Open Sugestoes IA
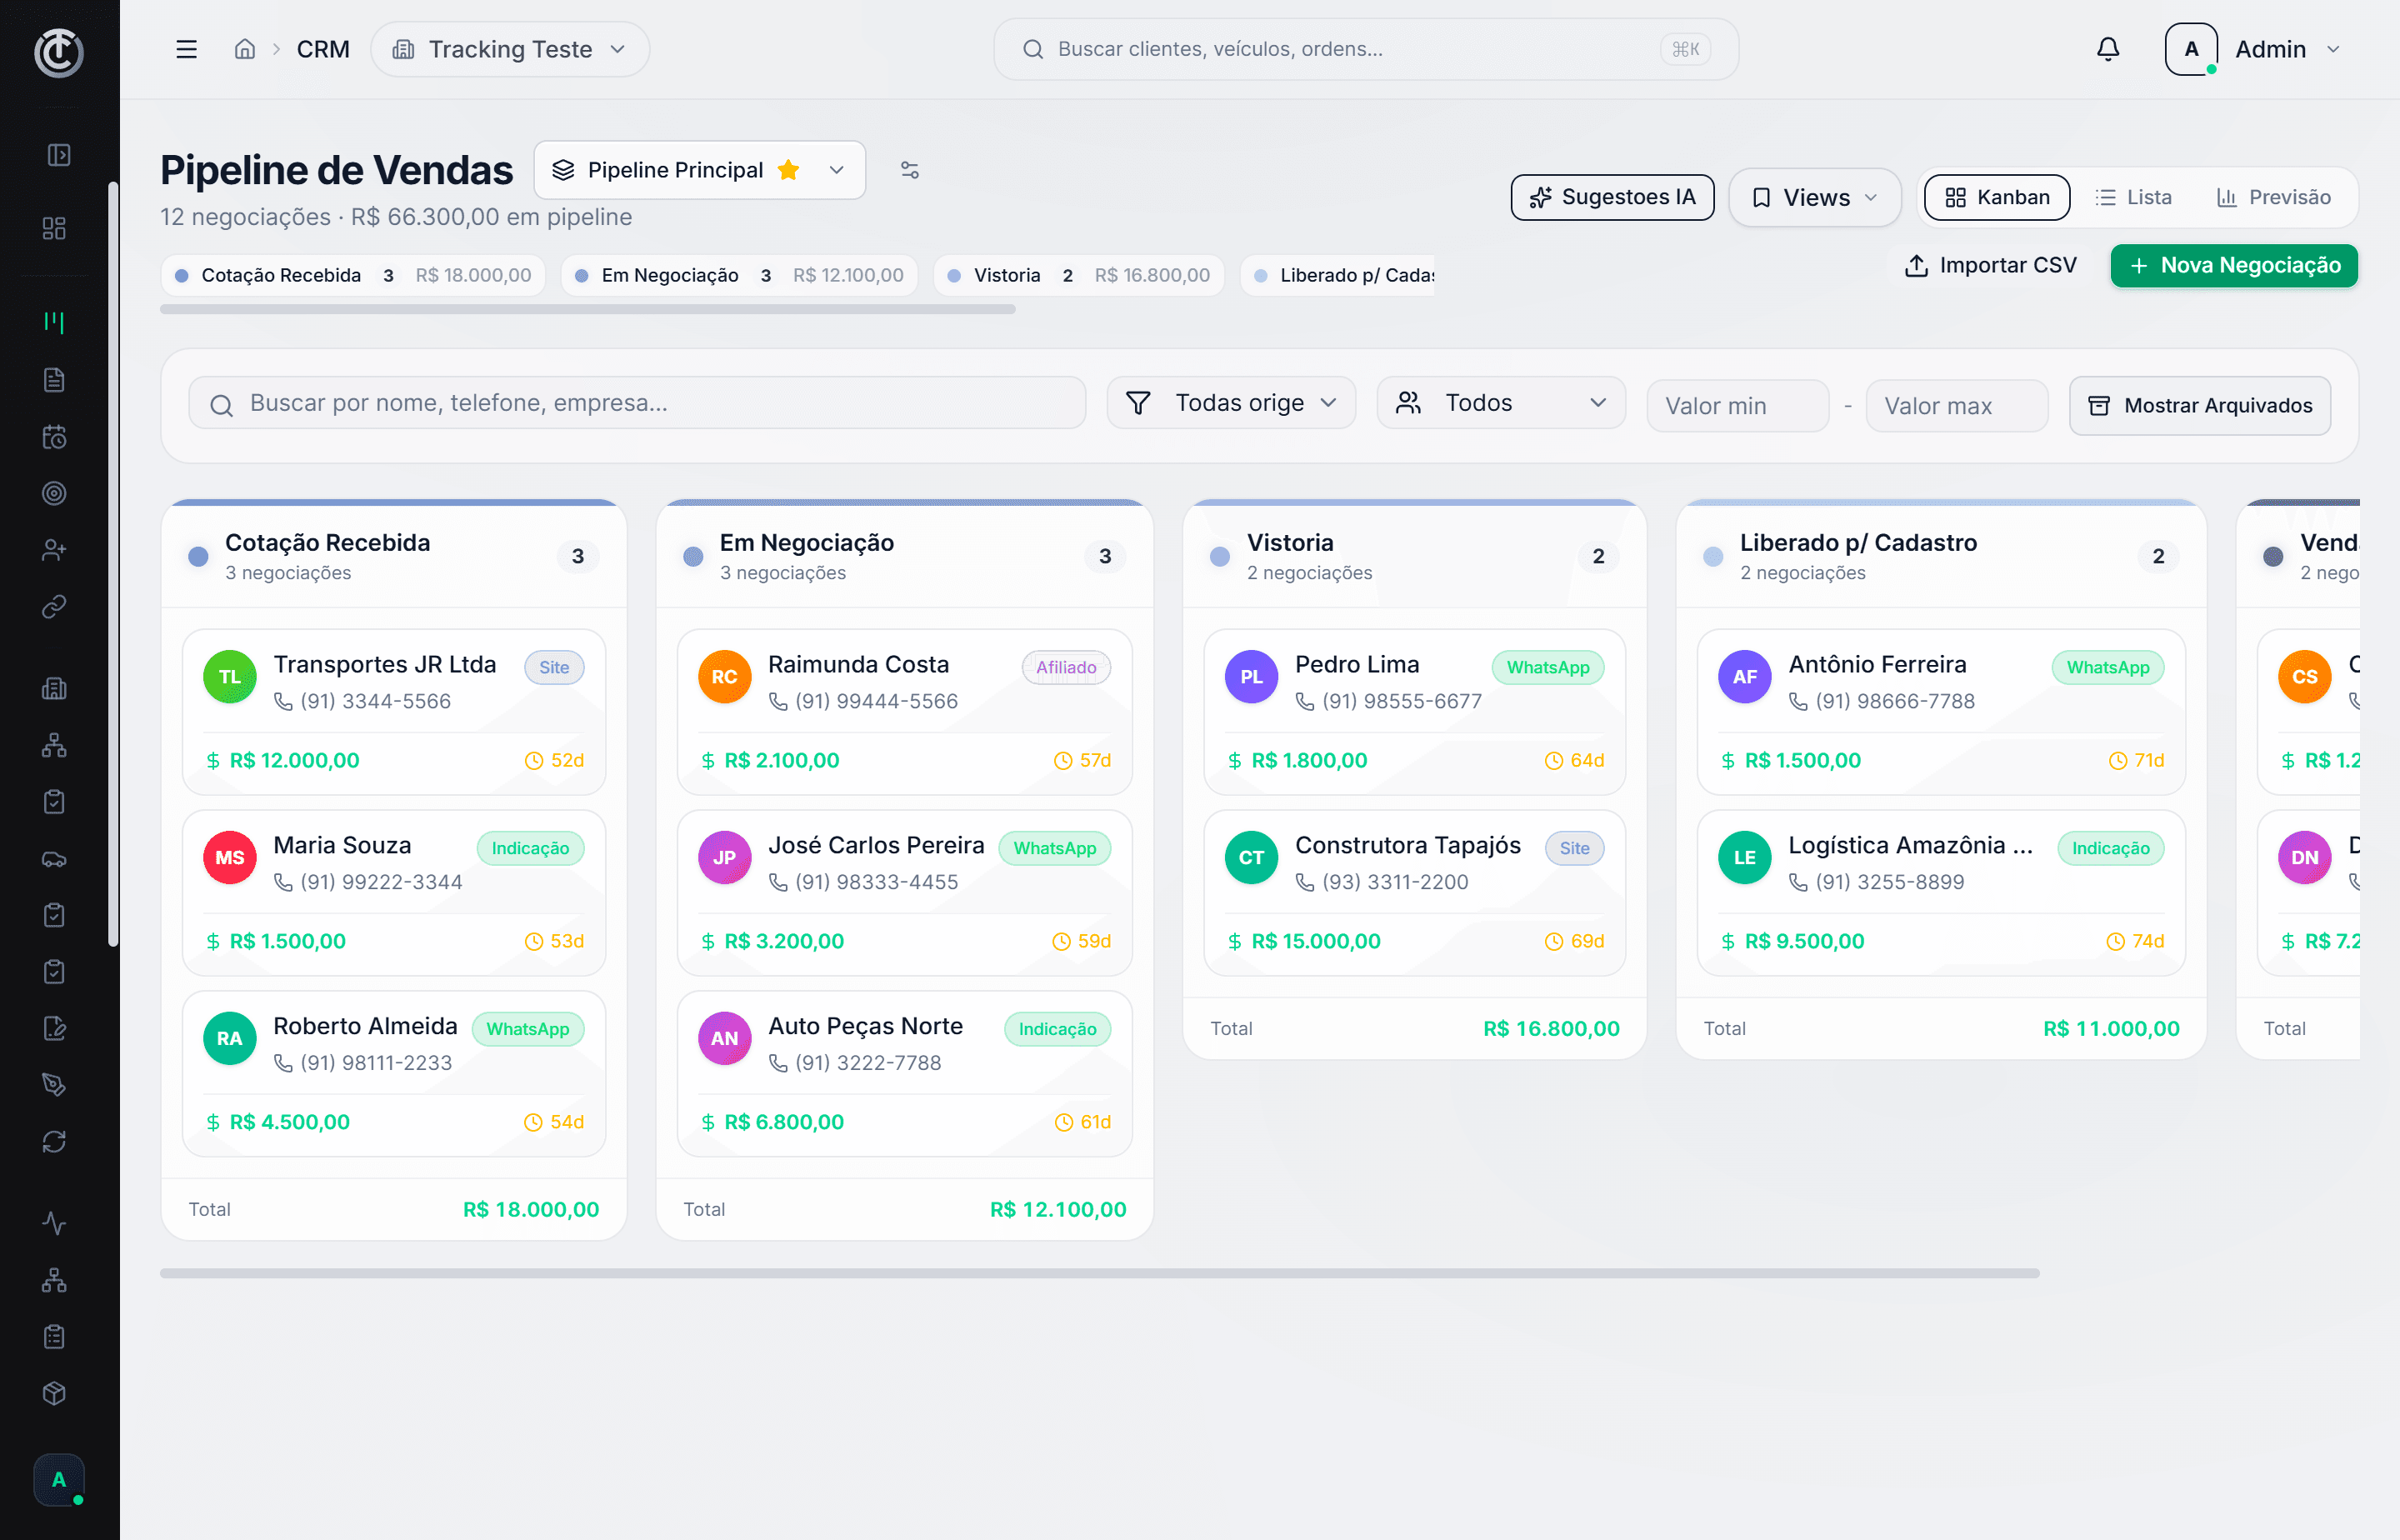Screen dimensions: 2400x1540 (x=1612, y=197)
